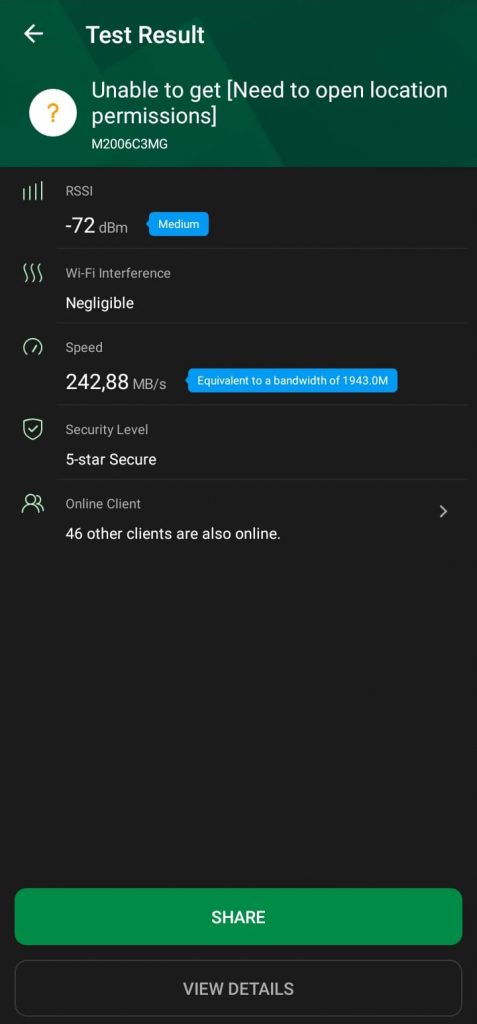
Task: Open VIEW DETAILS button
Action: click(238, 988)
